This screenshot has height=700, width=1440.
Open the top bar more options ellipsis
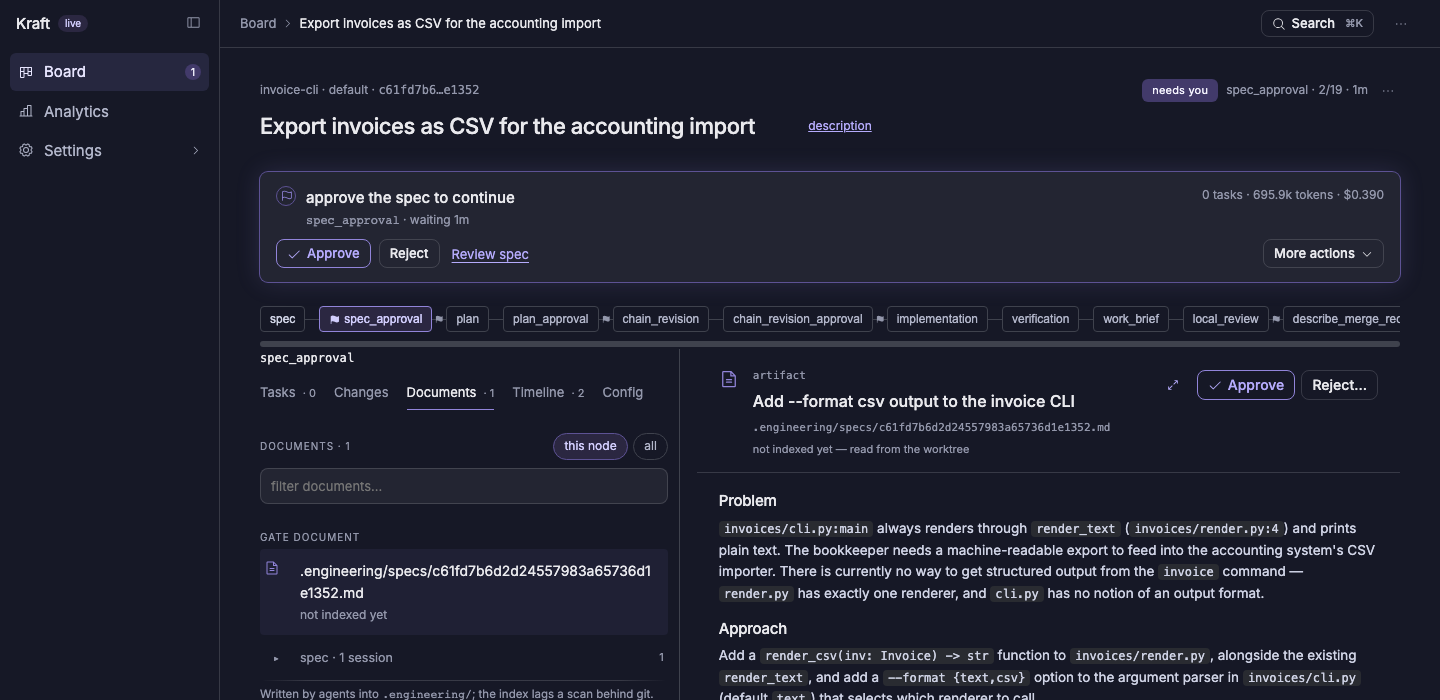(1401, 24)
